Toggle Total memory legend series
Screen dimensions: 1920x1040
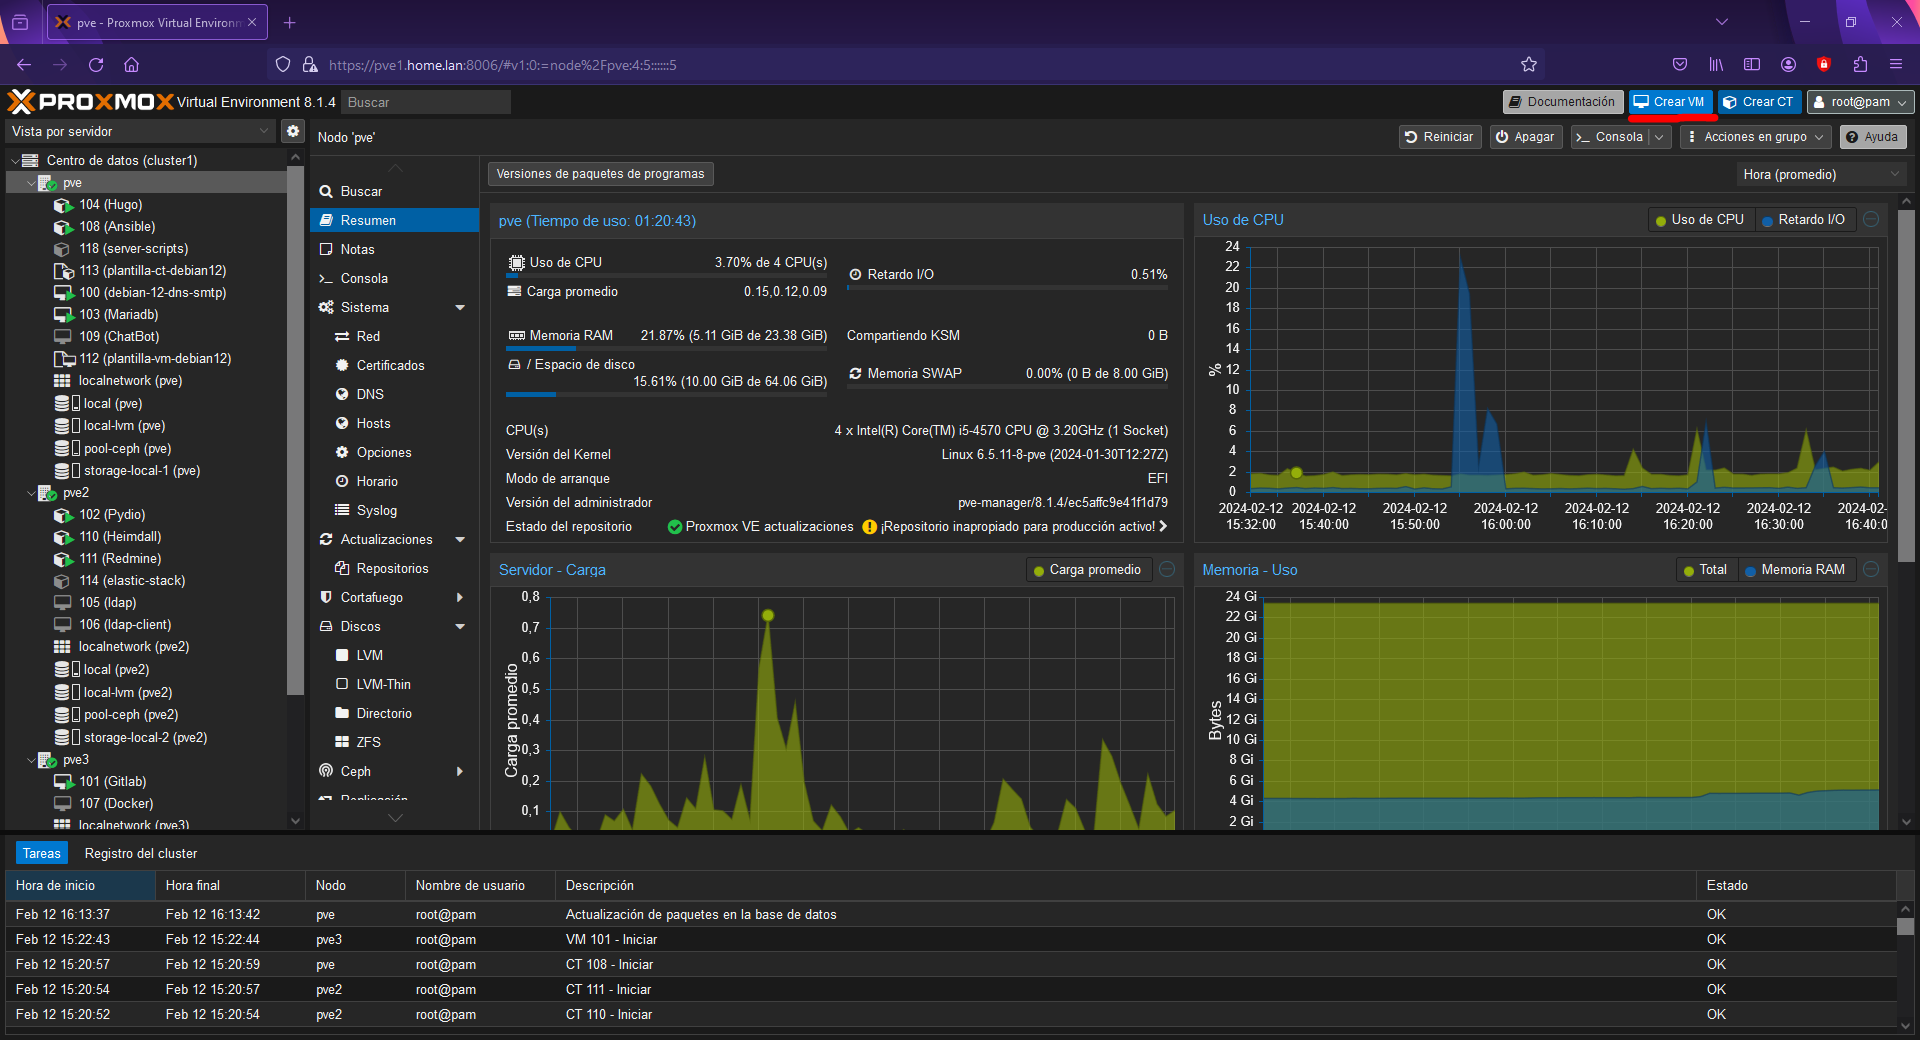tap(1706, 570)
